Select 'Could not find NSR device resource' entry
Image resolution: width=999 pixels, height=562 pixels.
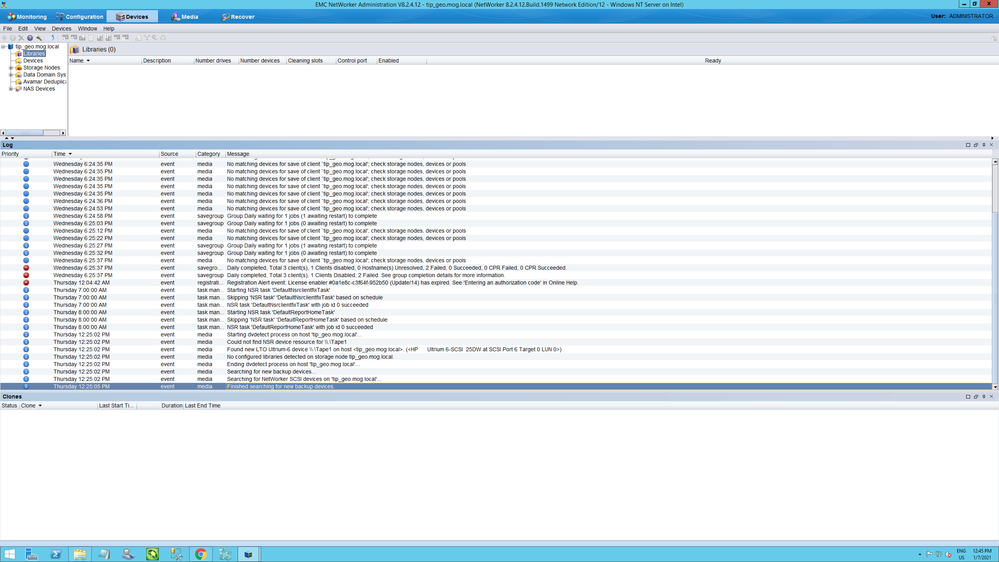(x=496, y=342)
